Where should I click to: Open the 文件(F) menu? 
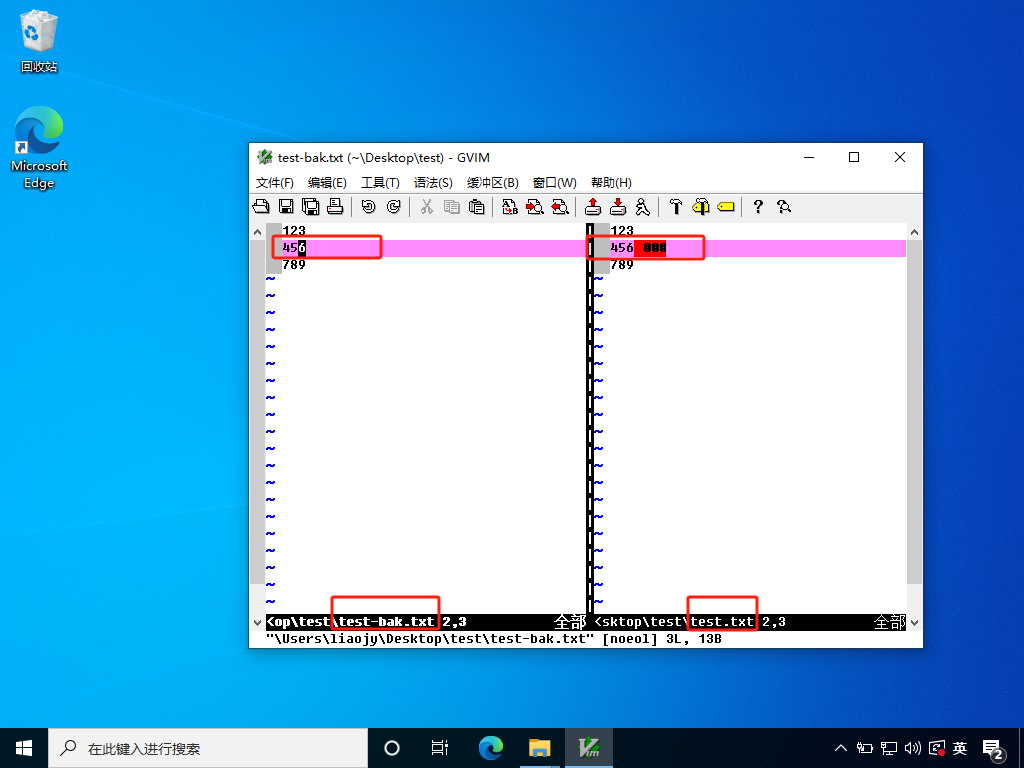275,183
